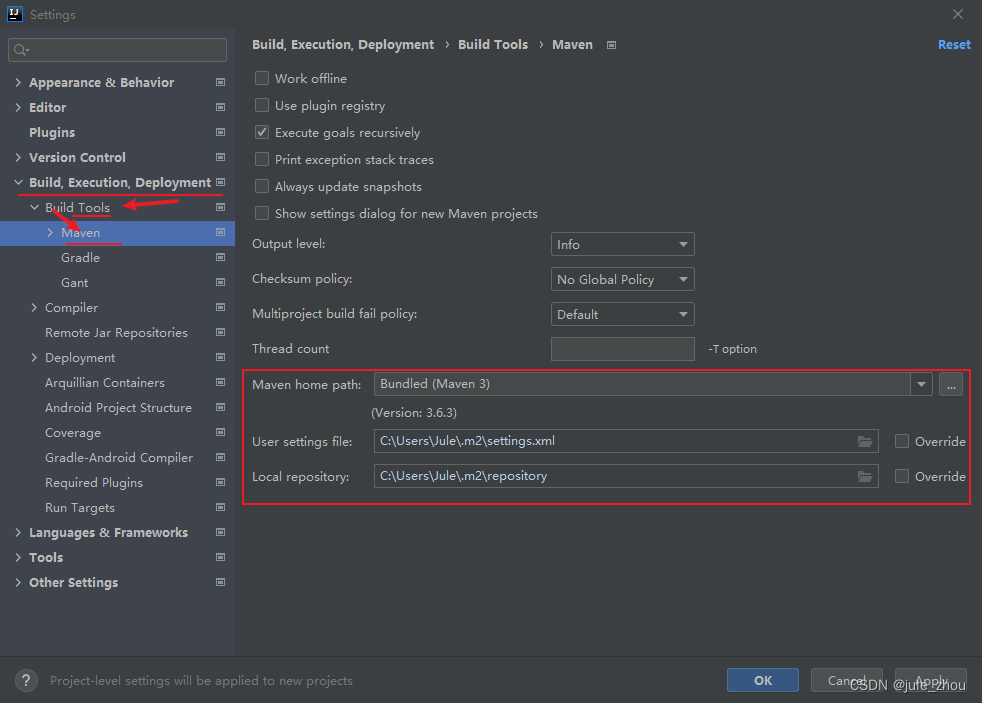Click project-level icon beside Gradle
The image size is (982, 703).
pyautogui.click(x=220, y=257)
